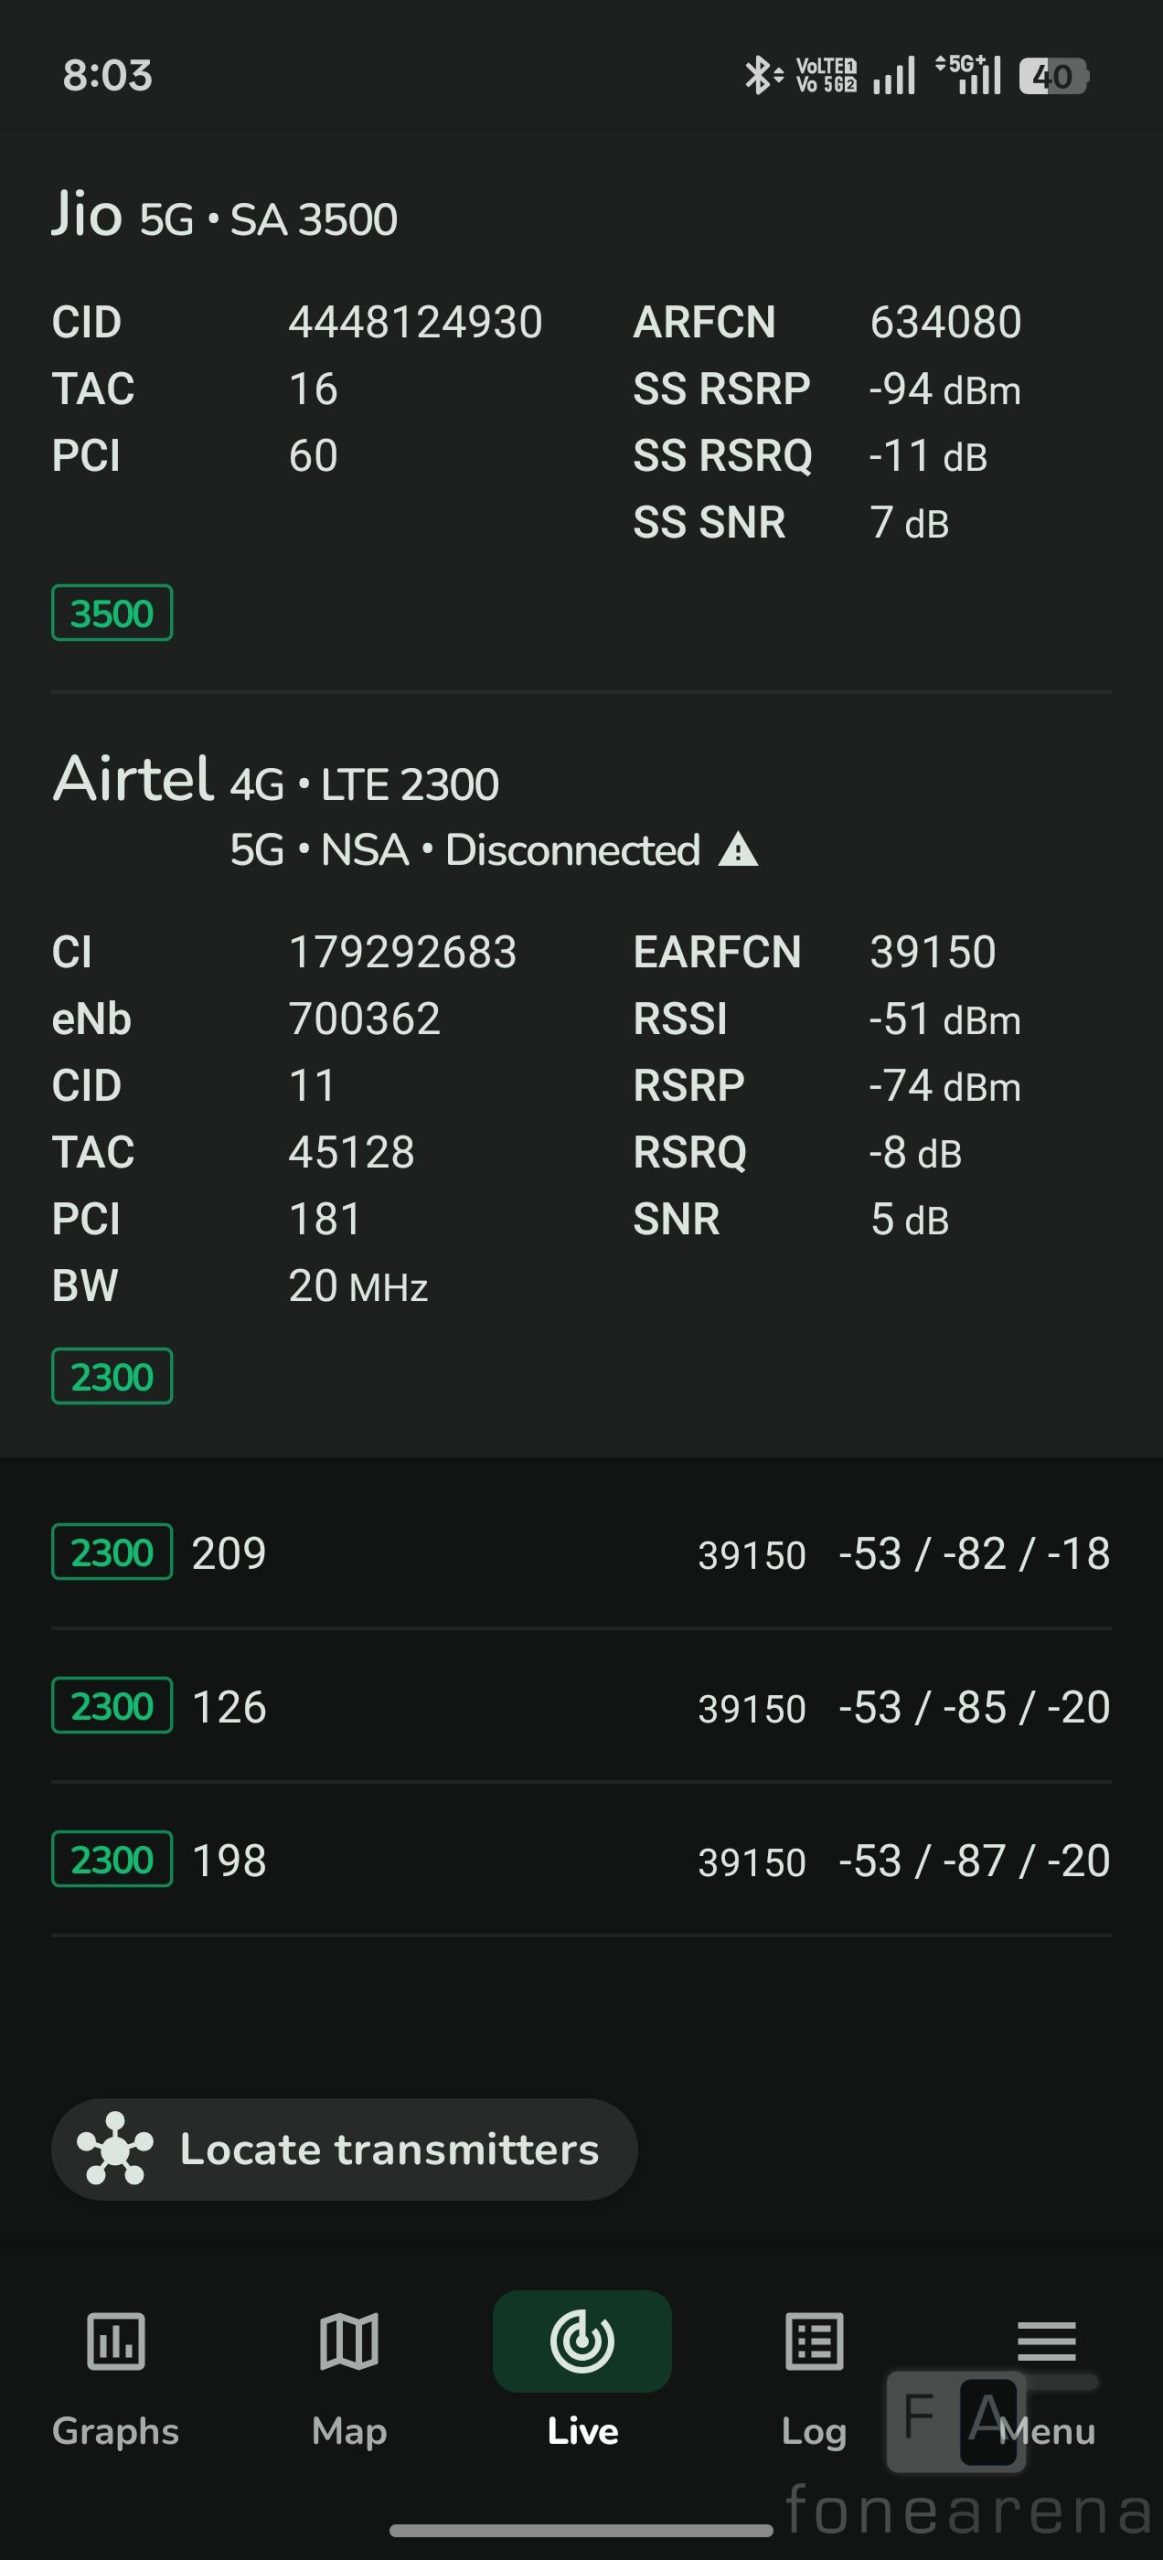The height and width of the screenshot is (2560, 1163).
Task: Open the Map tab icon
Action: 348,2342
